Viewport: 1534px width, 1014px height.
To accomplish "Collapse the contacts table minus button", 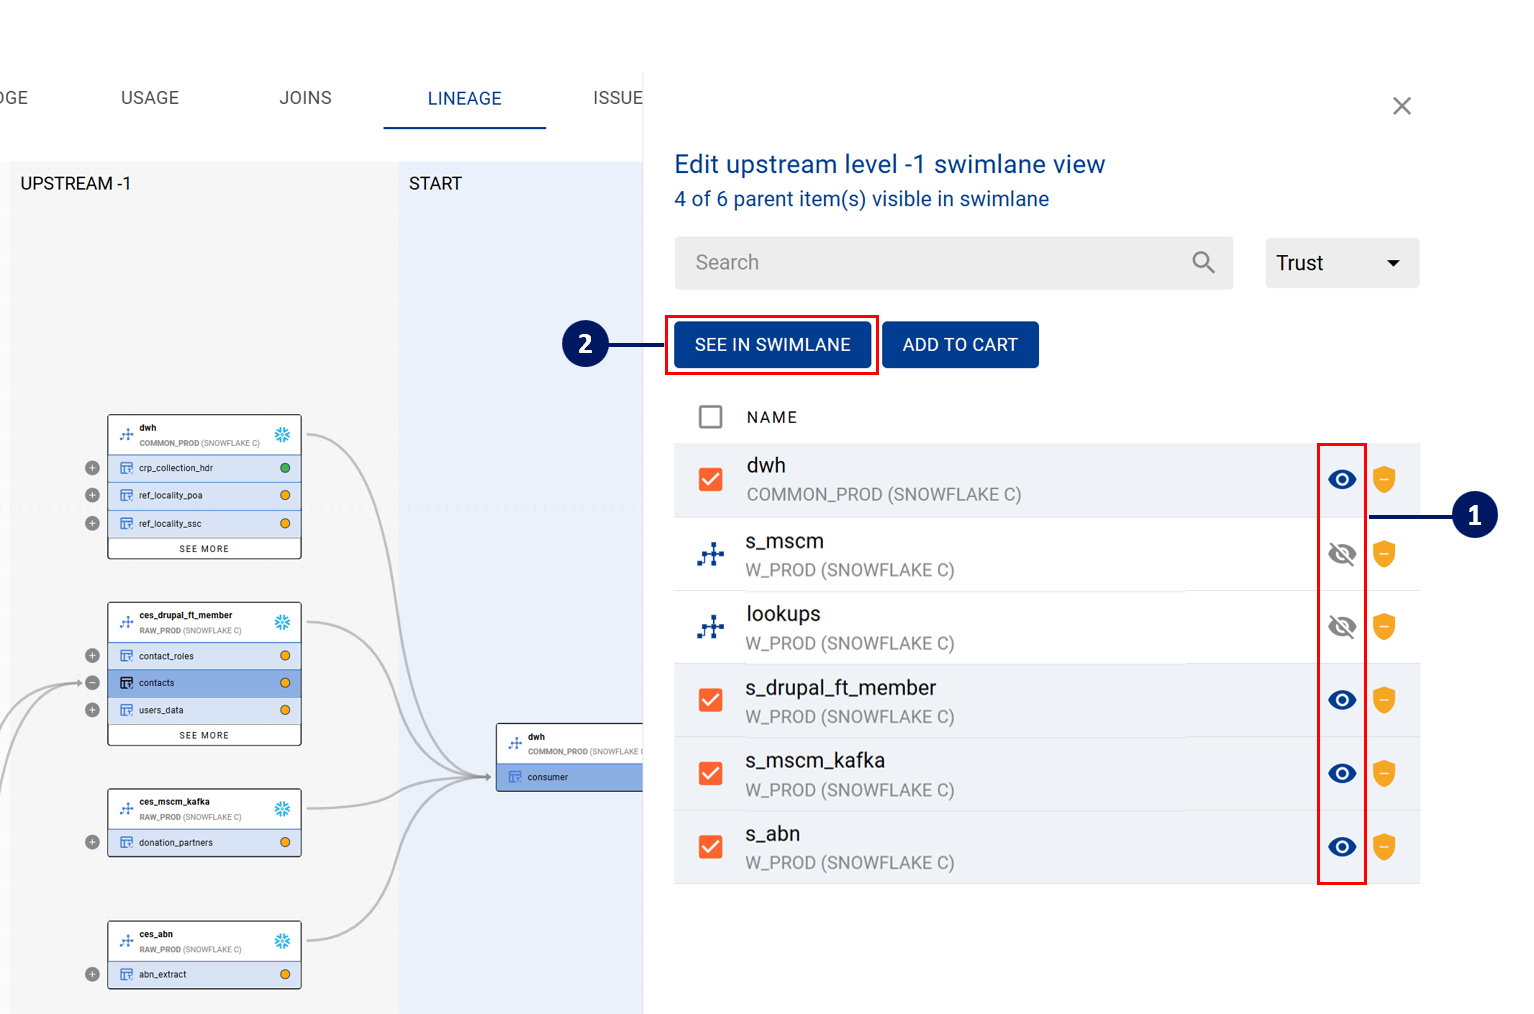I will click(92, 683).
